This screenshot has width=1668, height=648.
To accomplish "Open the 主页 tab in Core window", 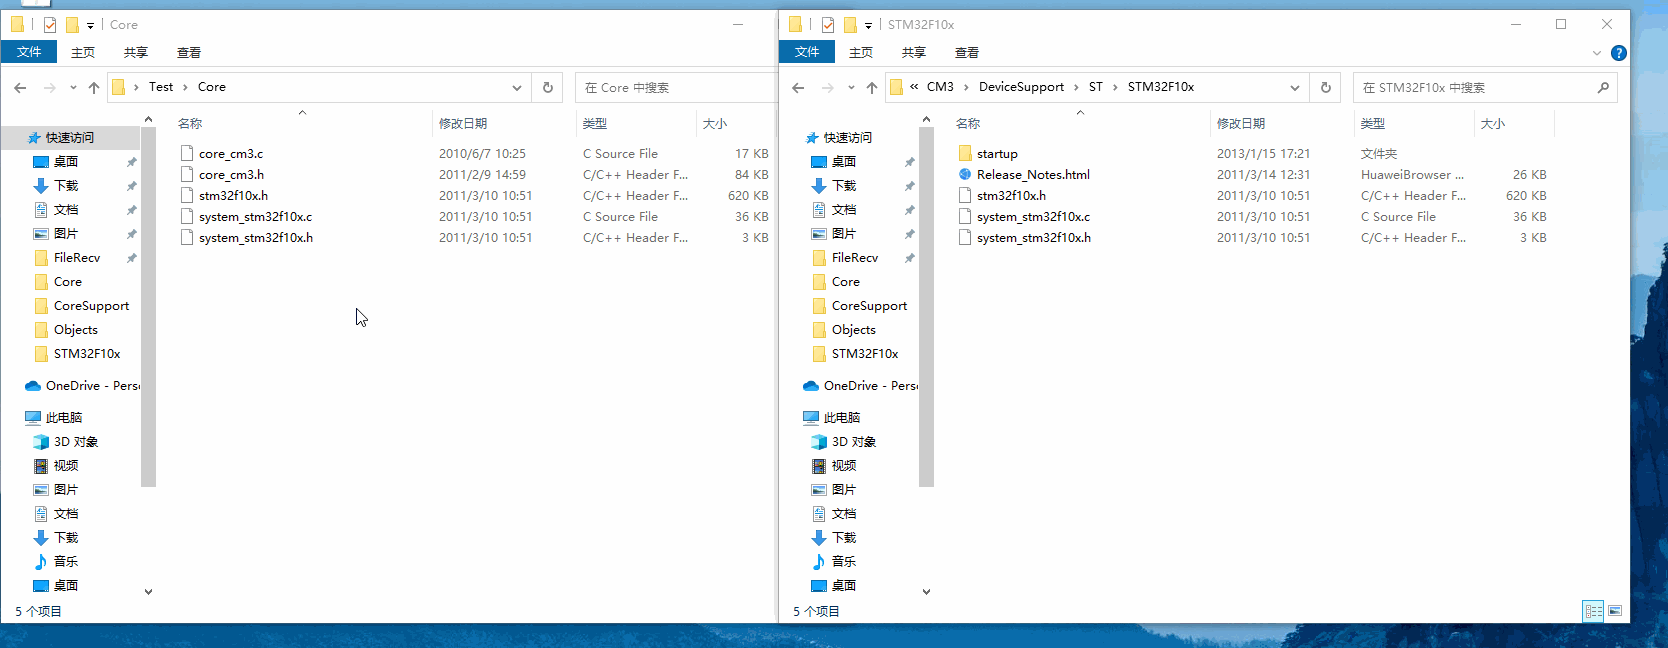I will tap(83, 52).
